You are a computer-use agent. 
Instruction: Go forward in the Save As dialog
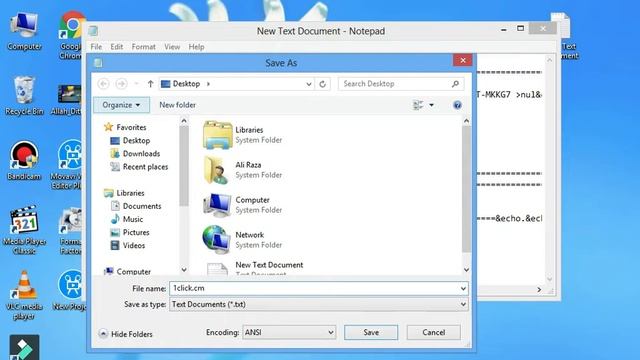121,84
